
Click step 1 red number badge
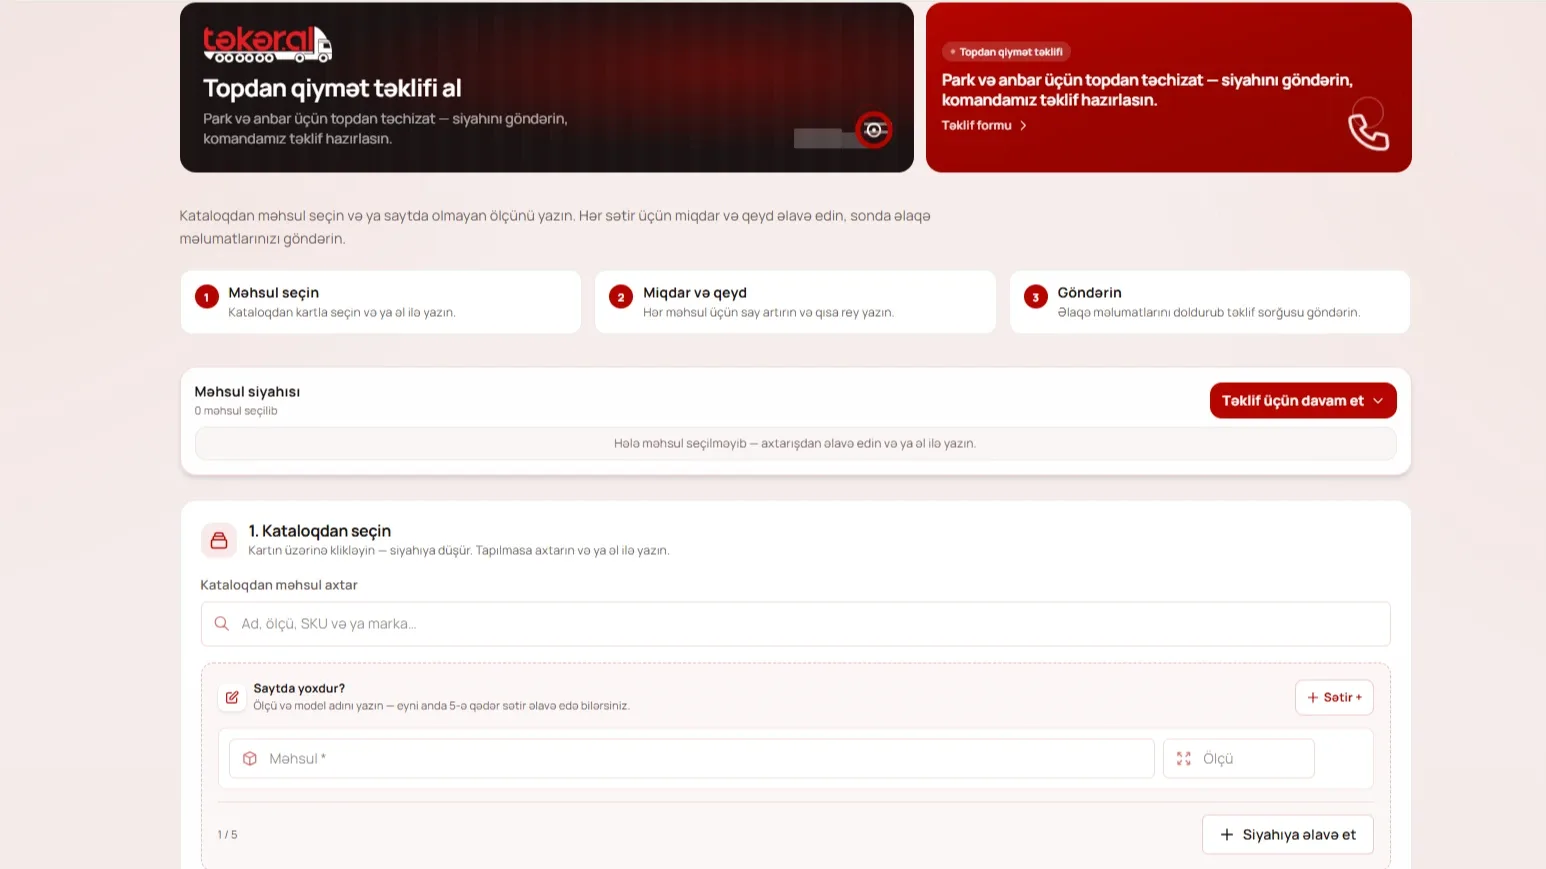pos(207,297)
